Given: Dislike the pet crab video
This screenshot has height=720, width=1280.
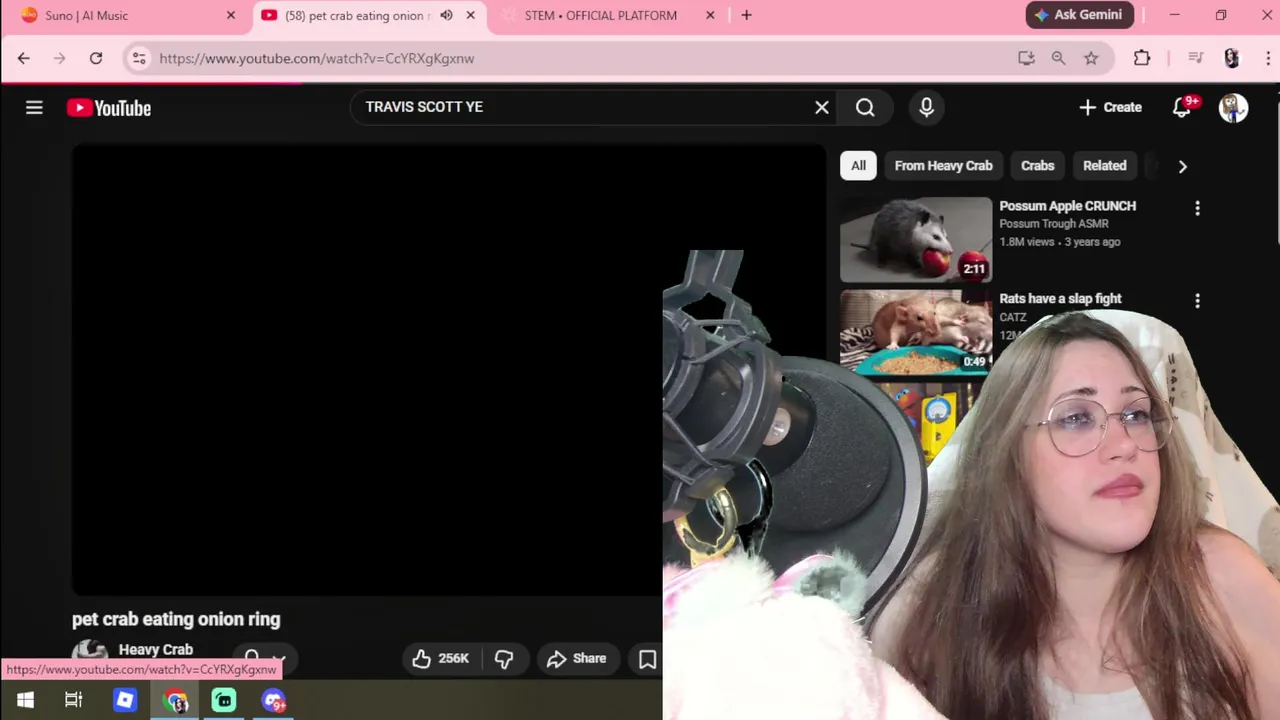Looking at the screenshot, I should tap(504, 658).
